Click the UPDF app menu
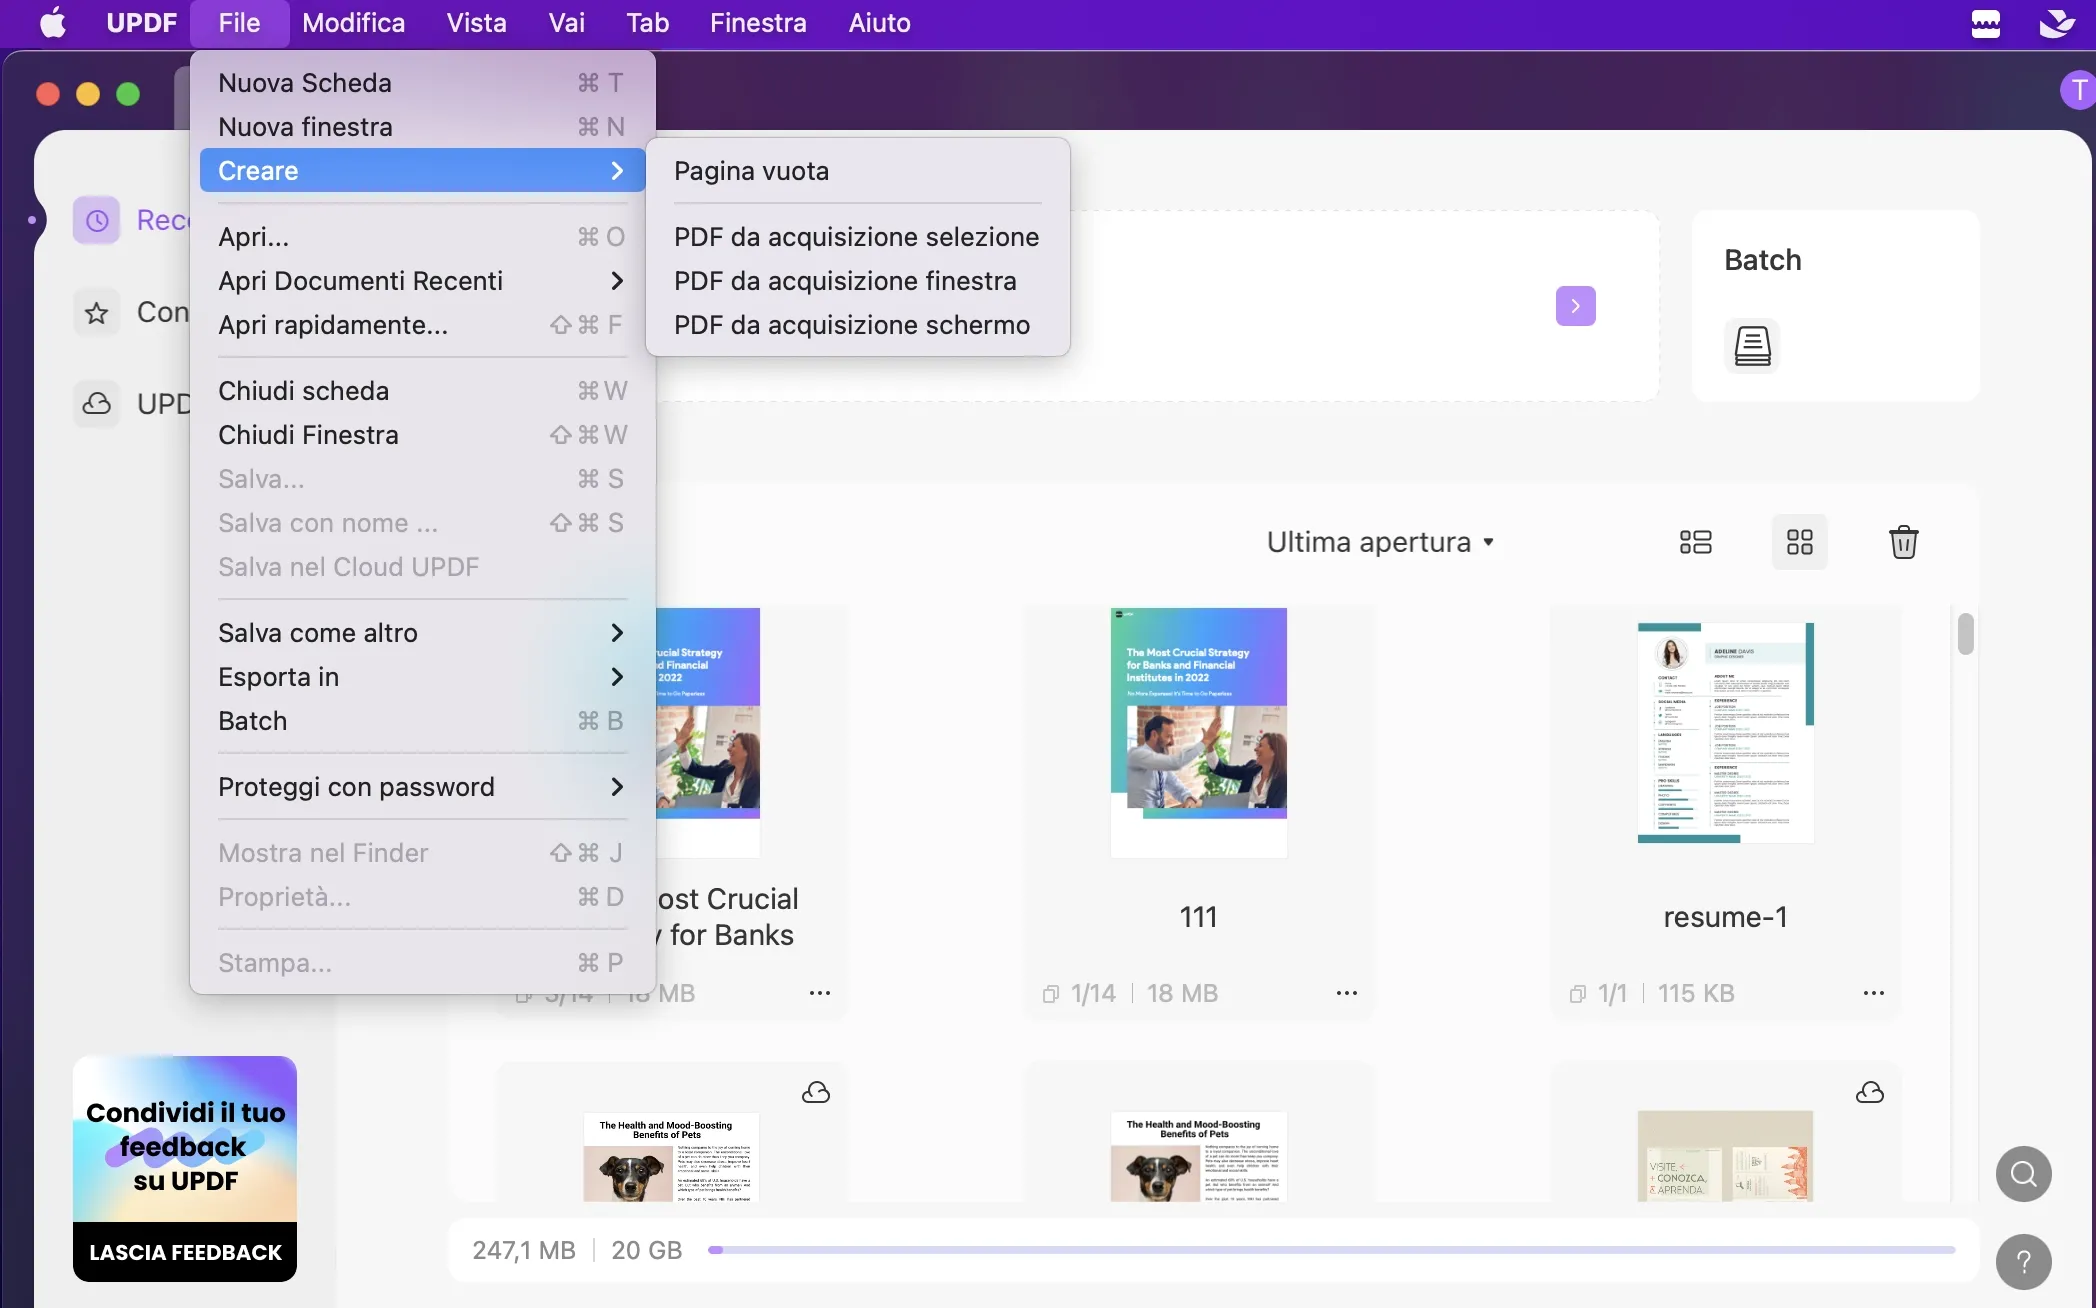Viewport: 2096px width, 1308px height. (x=141, y=22)
